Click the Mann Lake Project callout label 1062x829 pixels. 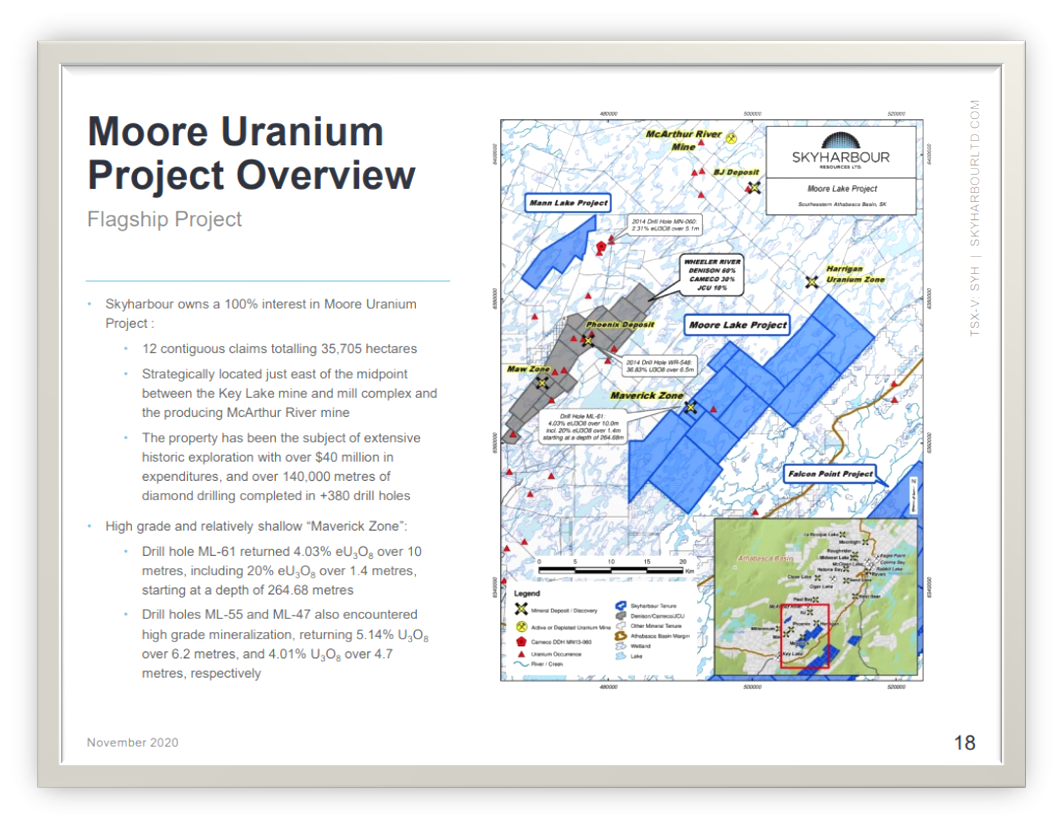click(568, 203)
